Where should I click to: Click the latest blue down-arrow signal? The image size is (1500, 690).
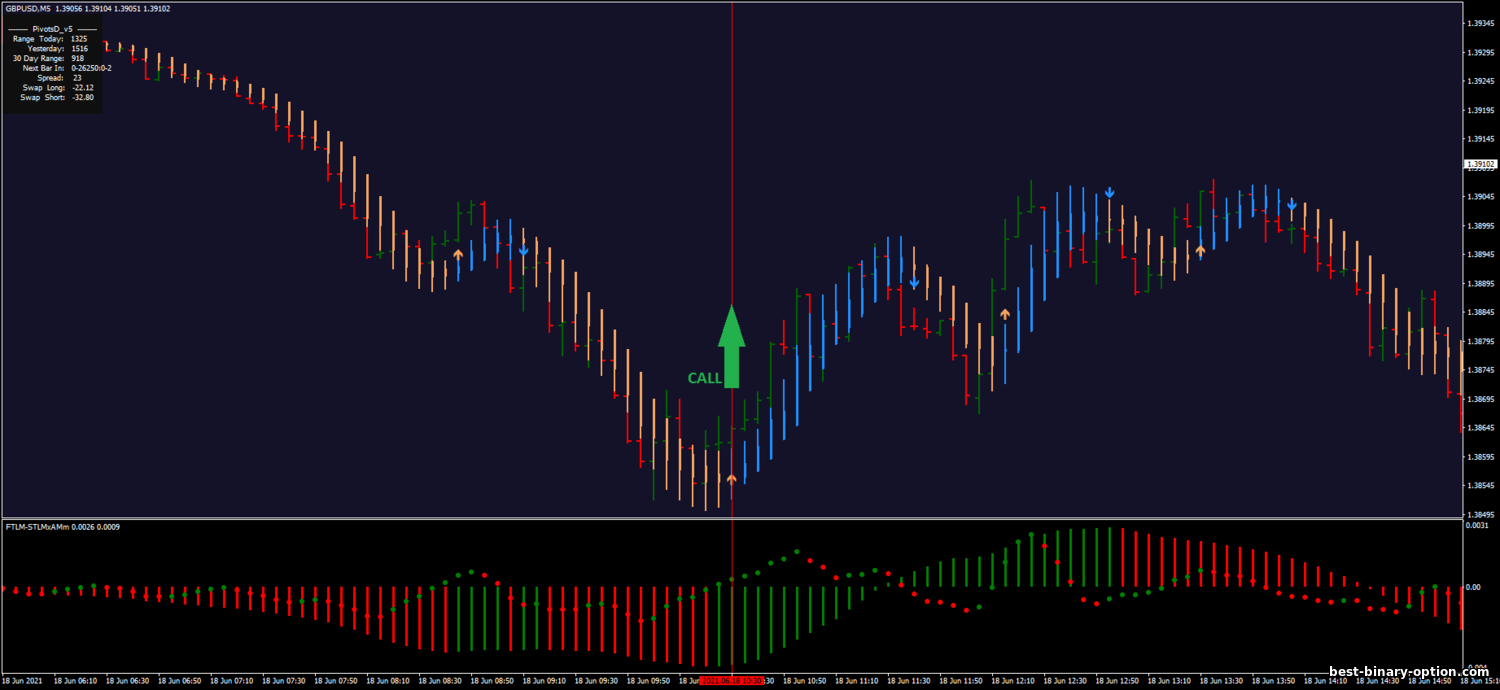point(1291,206)
